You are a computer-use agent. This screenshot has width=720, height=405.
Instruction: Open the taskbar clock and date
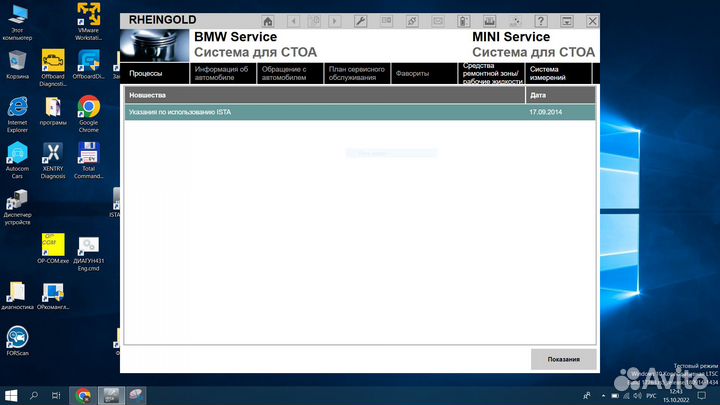tap(676, 396)
